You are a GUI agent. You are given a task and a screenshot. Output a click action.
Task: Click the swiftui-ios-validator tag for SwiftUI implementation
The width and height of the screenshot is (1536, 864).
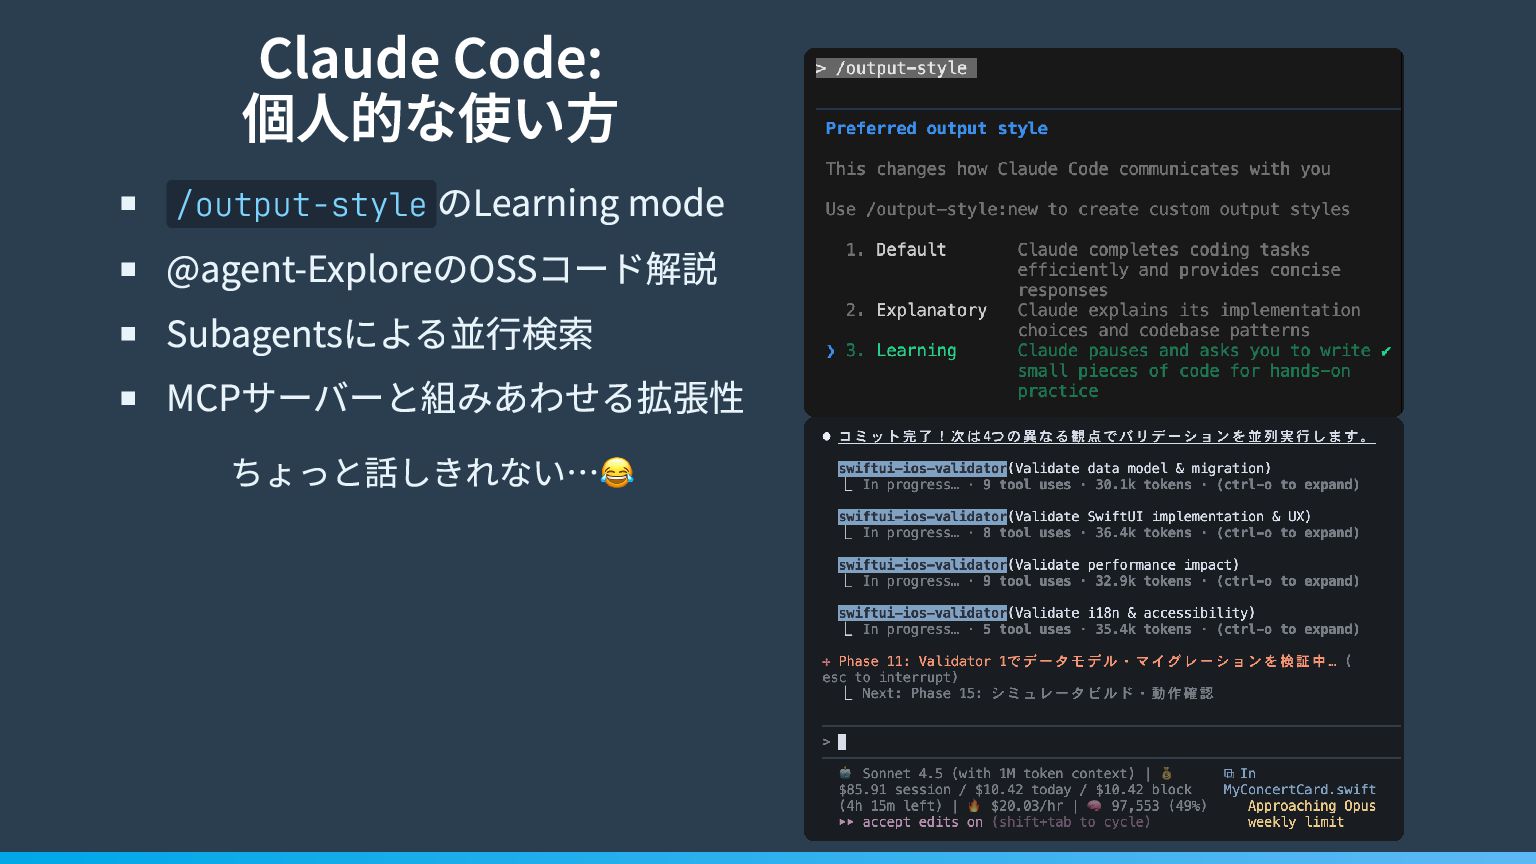click(922, 516)
